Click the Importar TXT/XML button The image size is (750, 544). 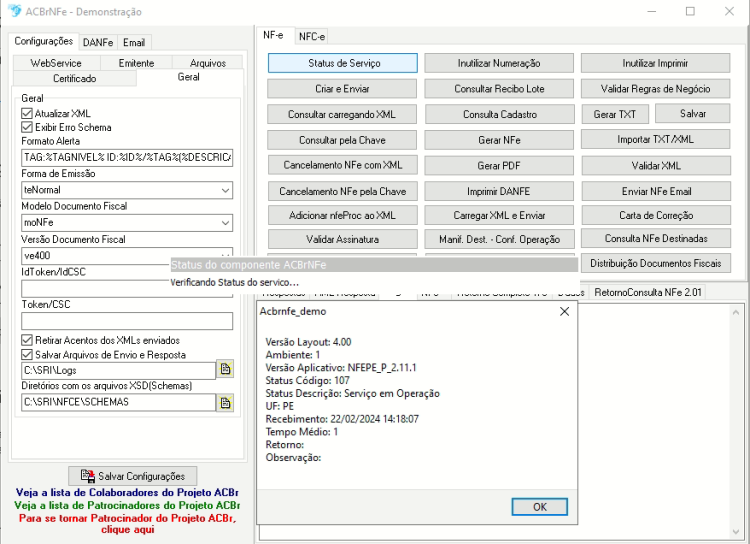(655, 140)
